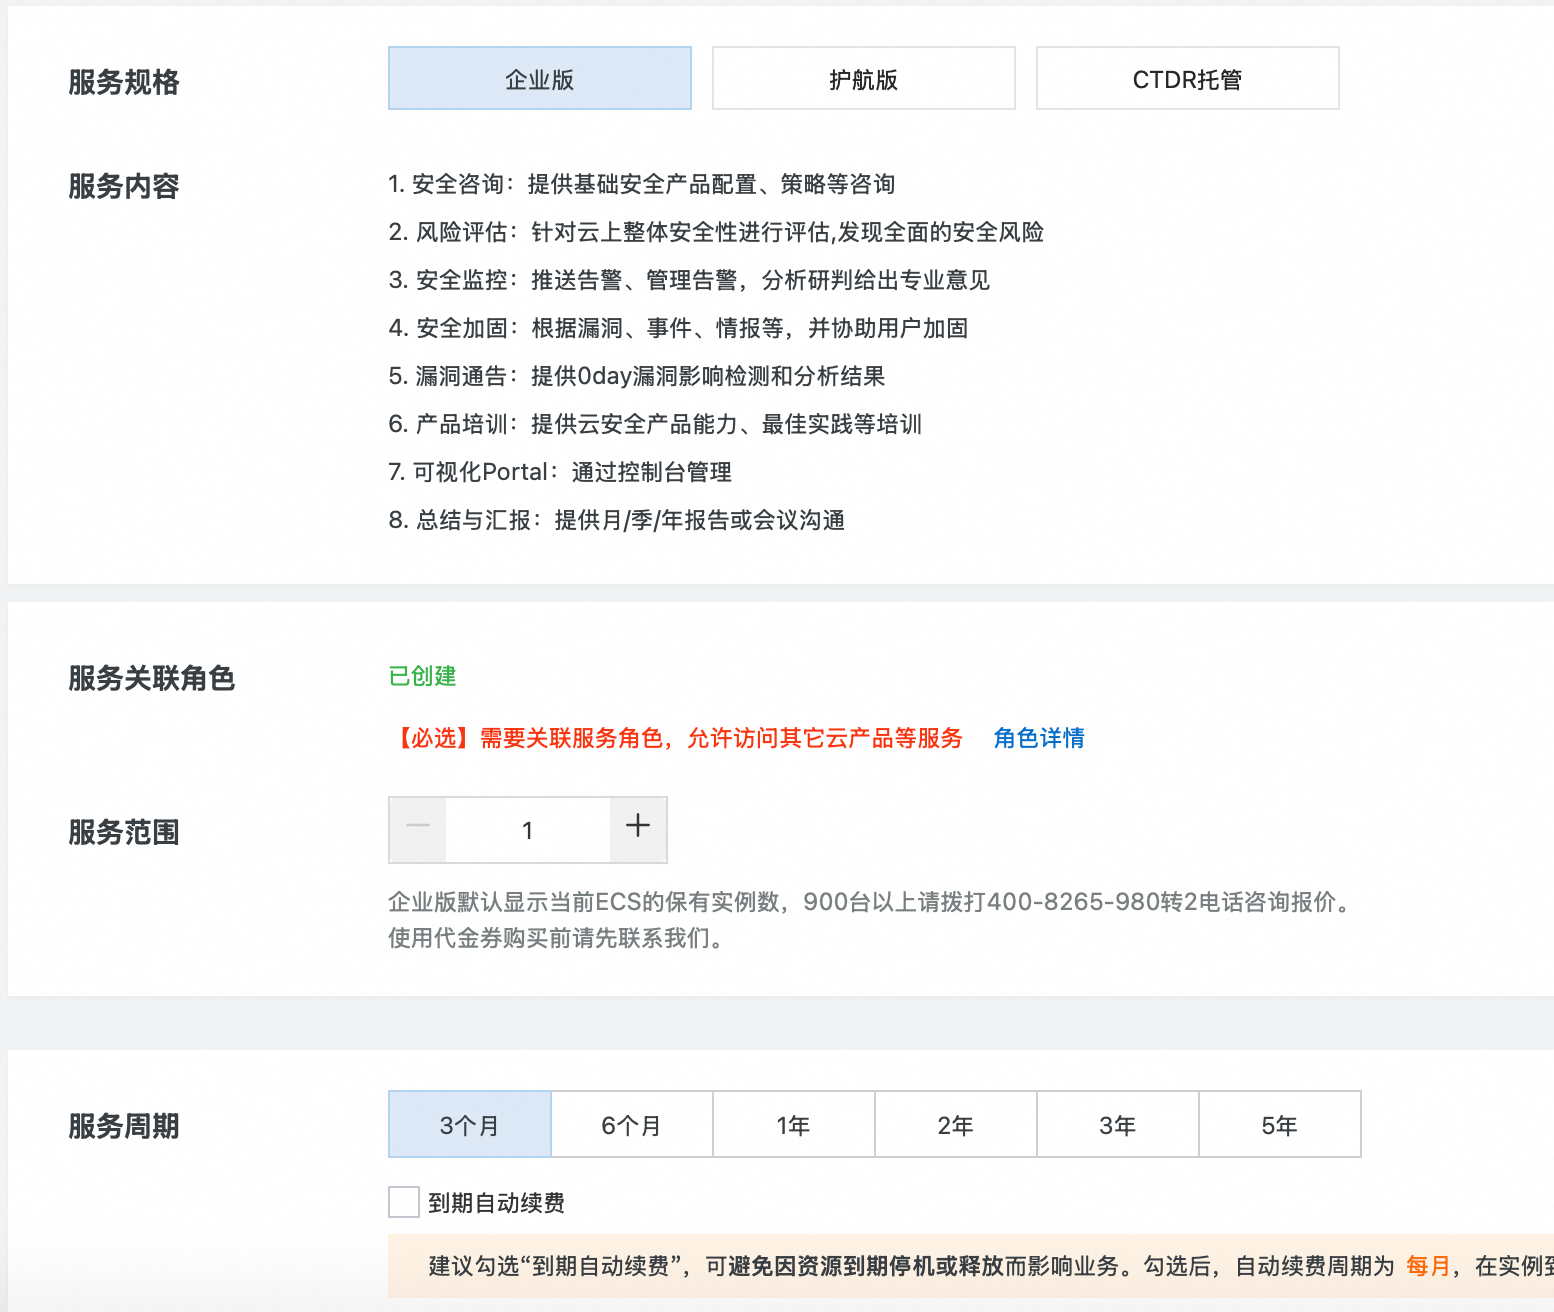
Task: Click the 服务关联角色 section label
Action: click(152, 678)
